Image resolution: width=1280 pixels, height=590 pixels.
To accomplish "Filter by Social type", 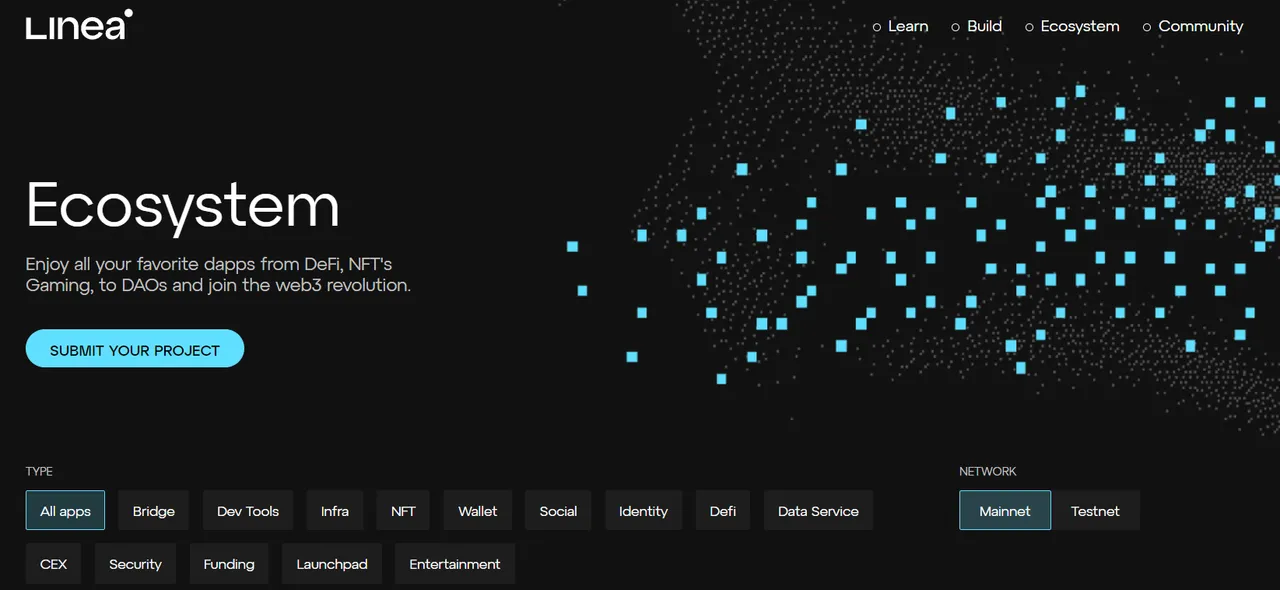I will (558, 510).
